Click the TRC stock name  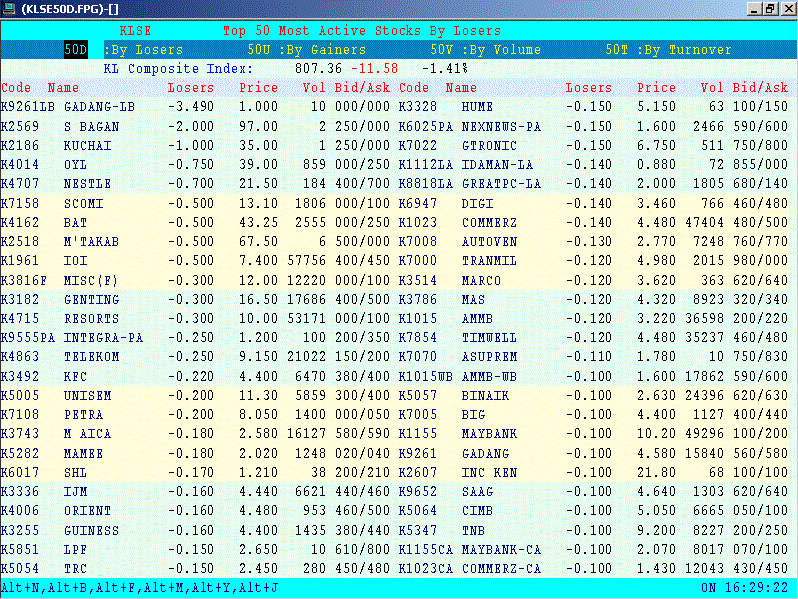[x=75, y=568]
